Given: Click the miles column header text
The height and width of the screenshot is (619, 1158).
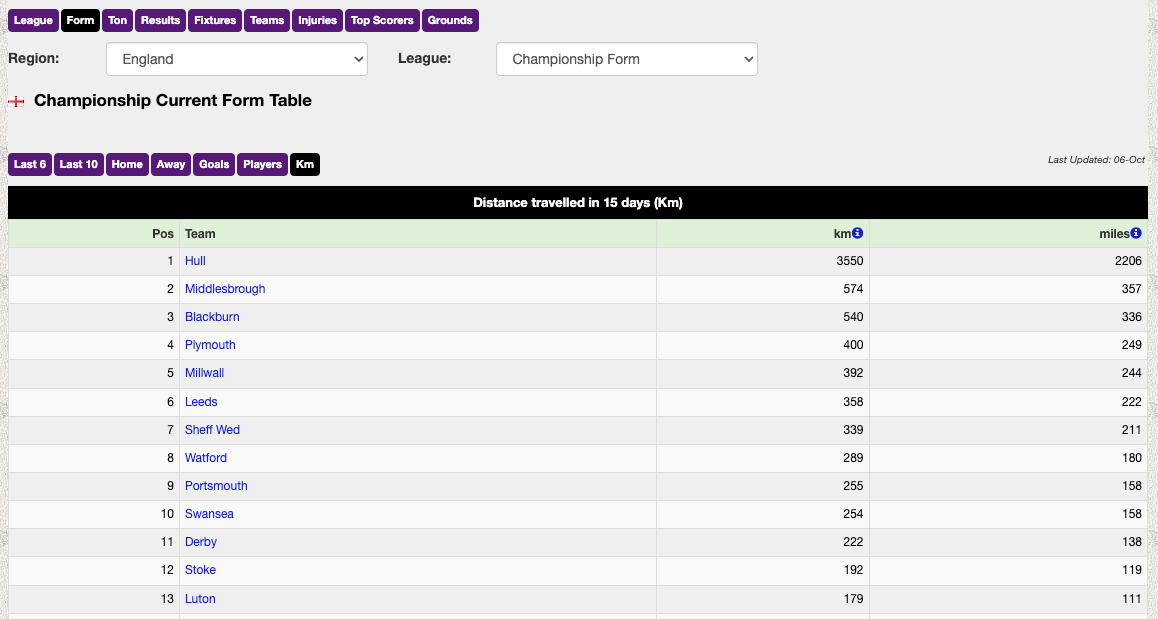Looking at the screenshot, I should click(x=1114, y=233).
